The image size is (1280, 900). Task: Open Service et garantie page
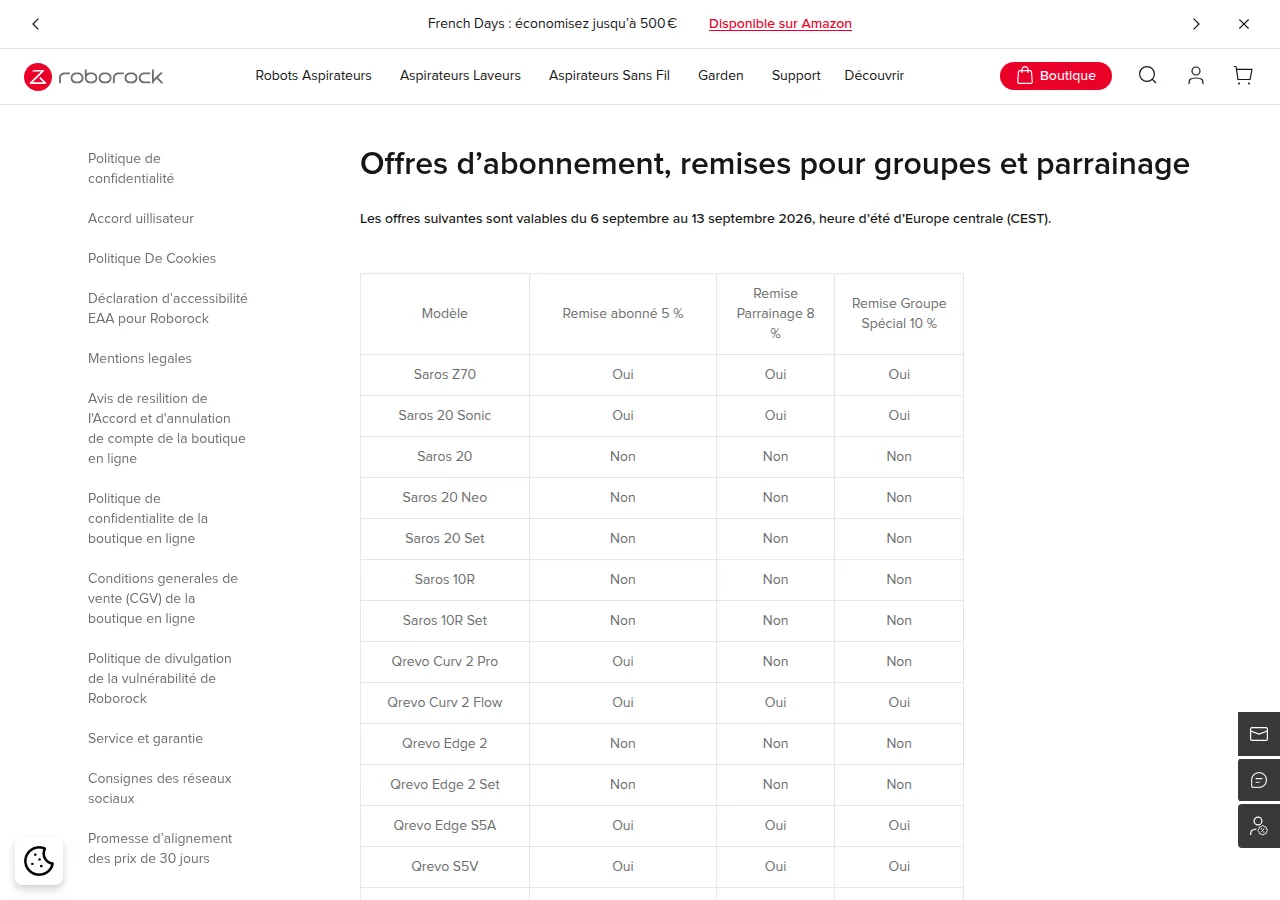click(x=145, y=738)
